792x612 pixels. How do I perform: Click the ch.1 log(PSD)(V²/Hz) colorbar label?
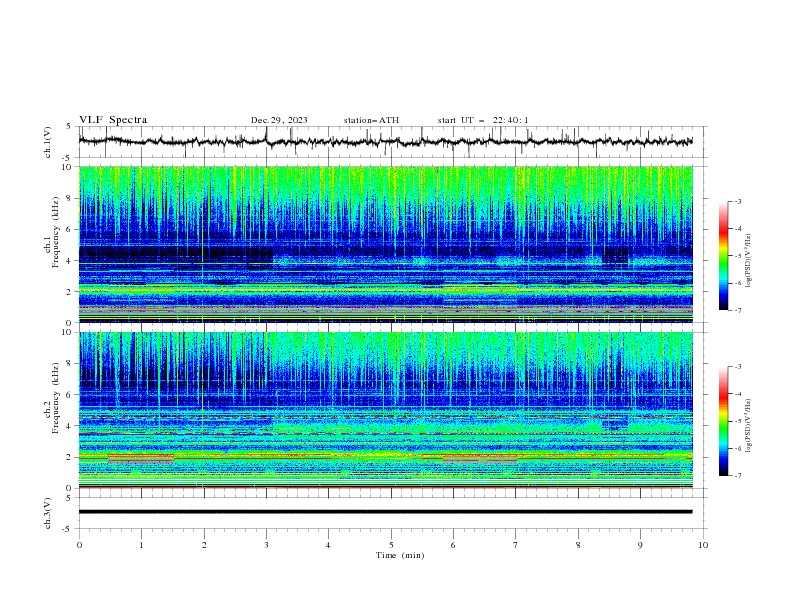pyautogui.click(x=748, y=261)
